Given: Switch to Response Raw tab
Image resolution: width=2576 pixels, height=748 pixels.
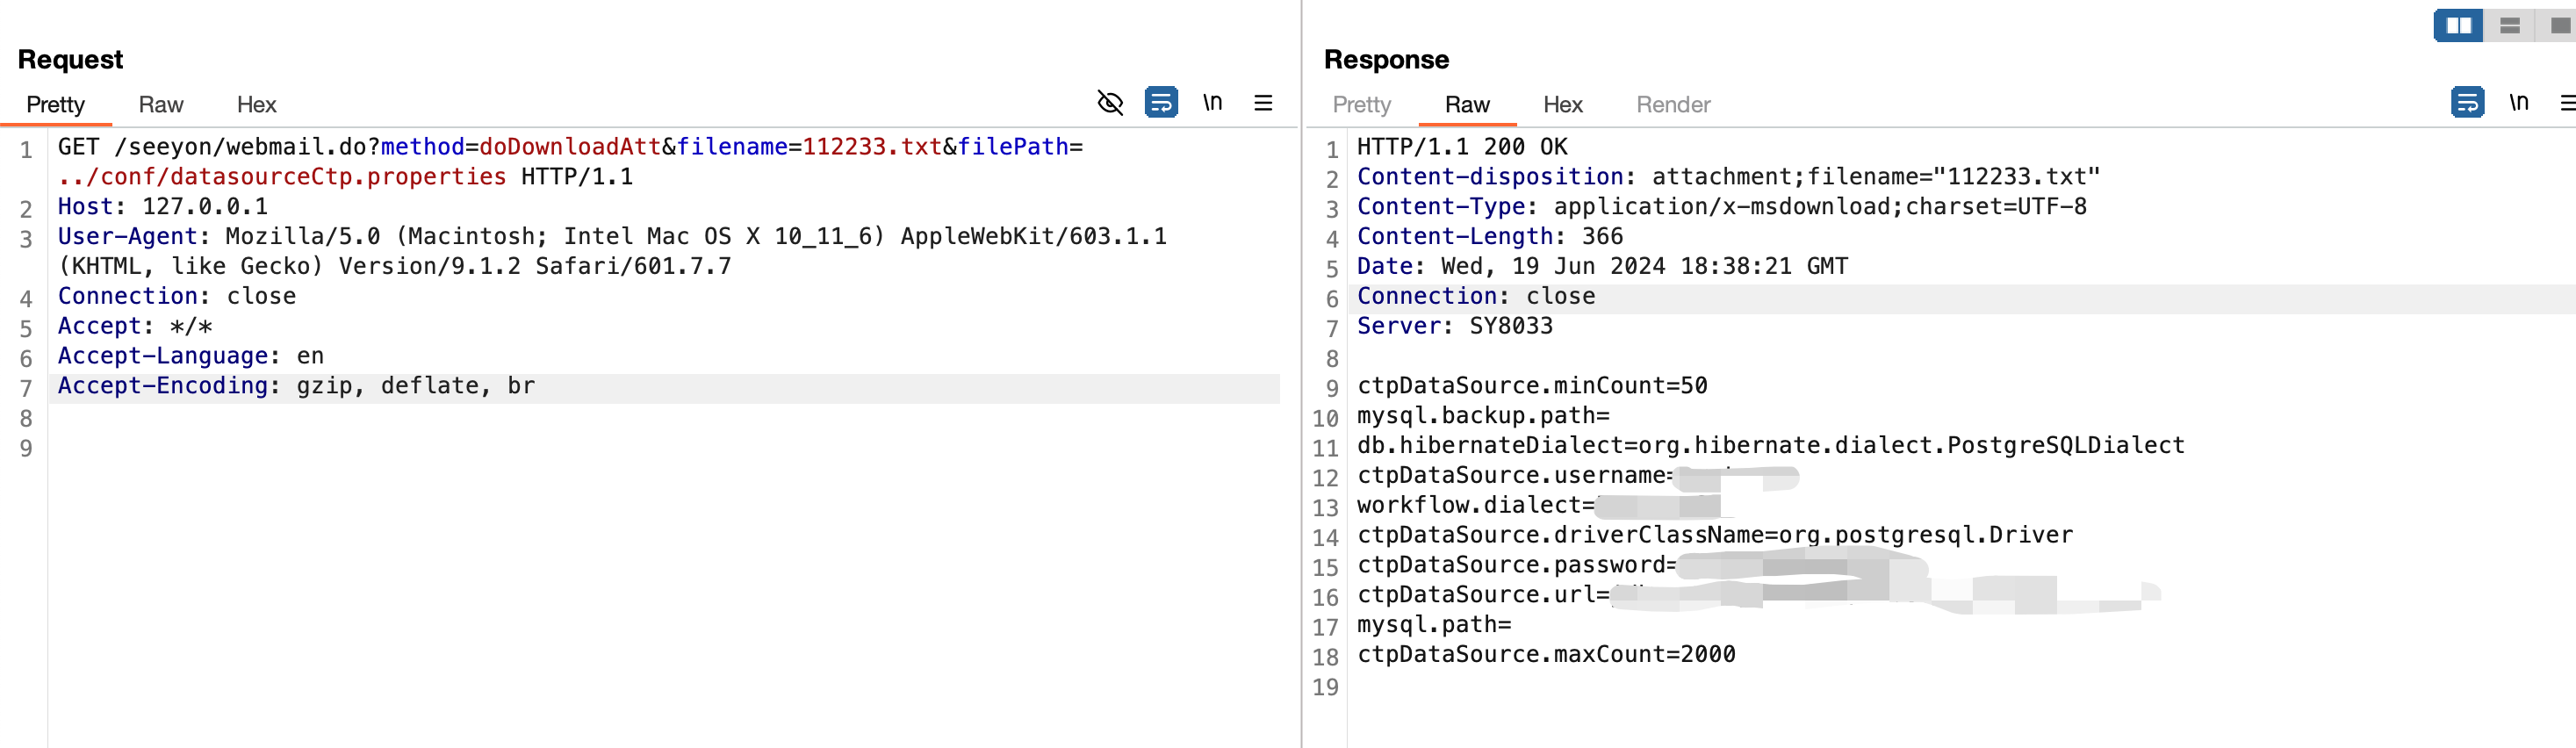Looking at the screenshot, I should 1466,105.
